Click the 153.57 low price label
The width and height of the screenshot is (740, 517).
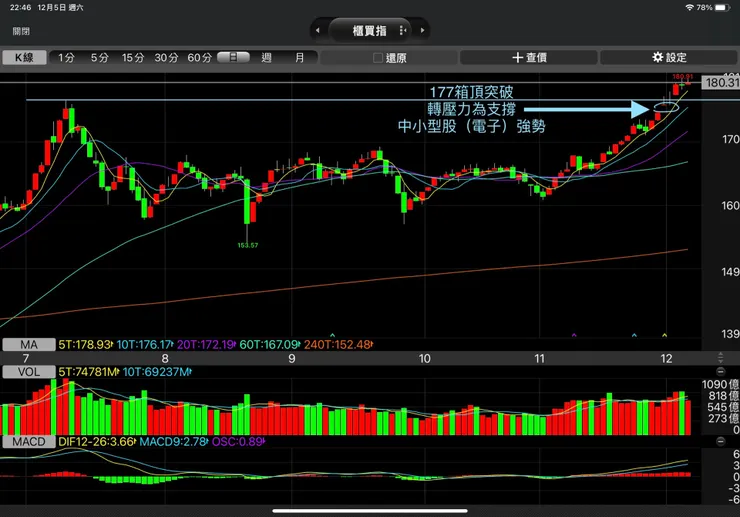[248, 245]
